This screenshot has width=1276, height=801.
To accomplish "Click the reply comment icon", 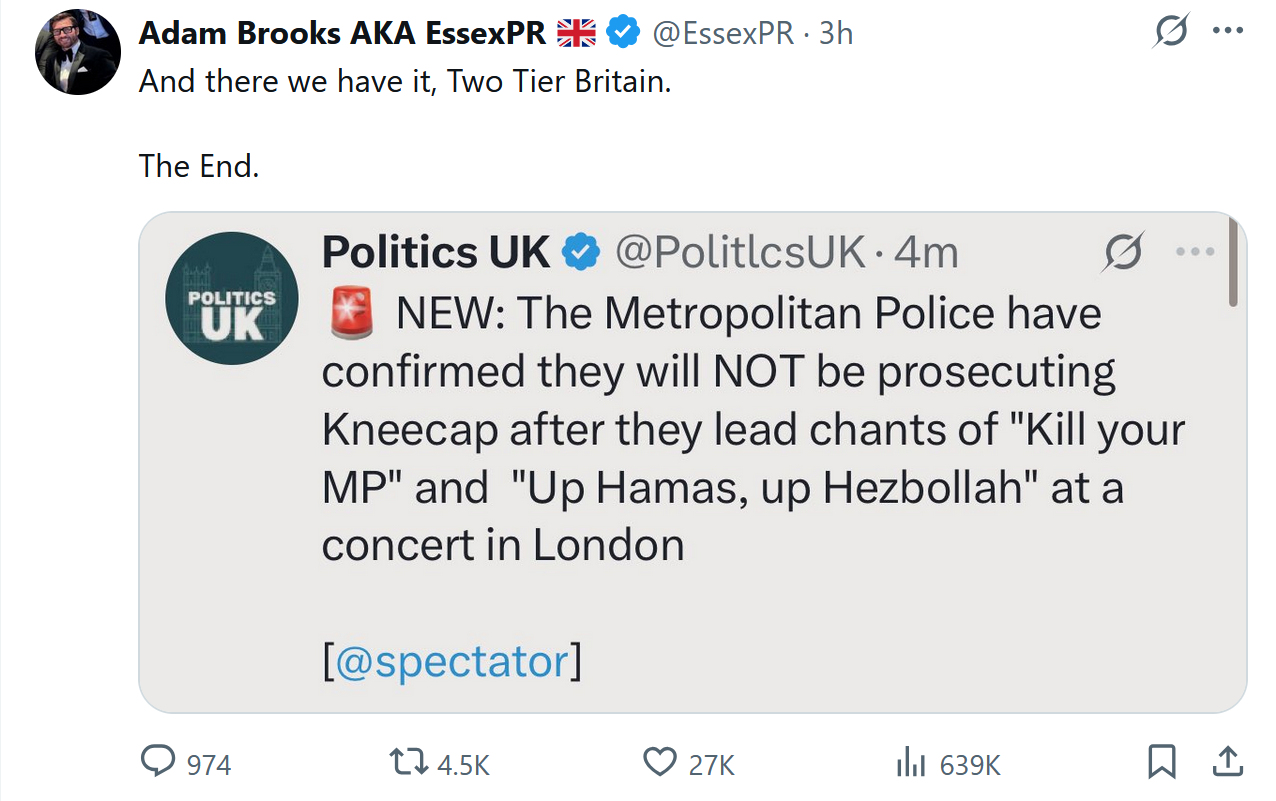I will coord(158,763).
